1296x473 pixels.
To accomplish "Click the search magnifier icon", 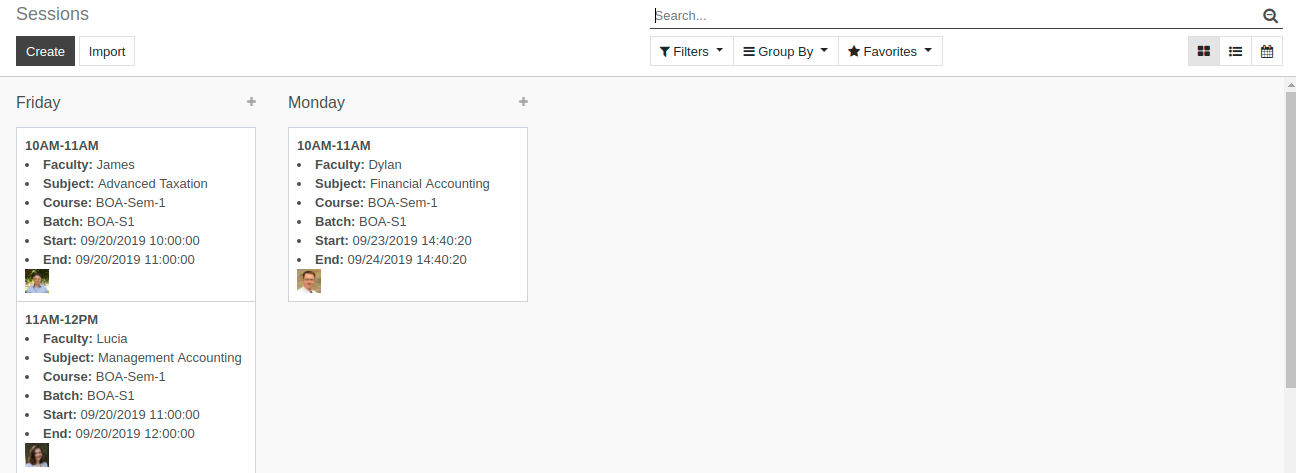I will [1271, 16].
